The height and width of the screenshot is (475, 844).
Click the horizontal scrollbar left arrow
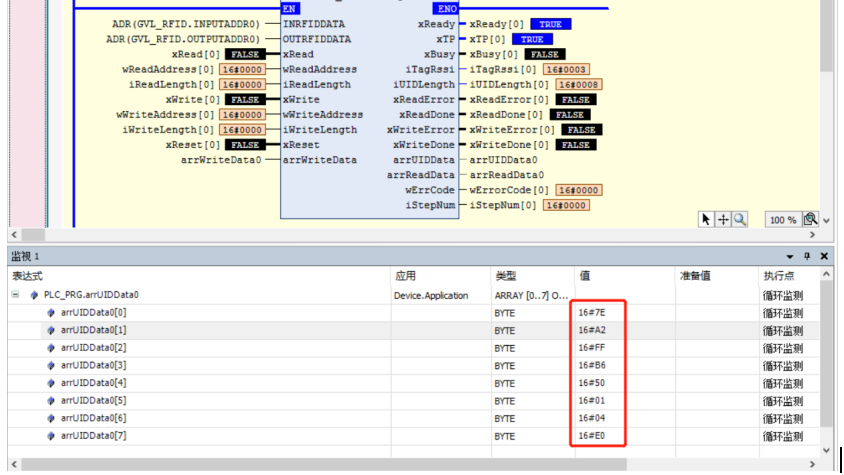14,465
